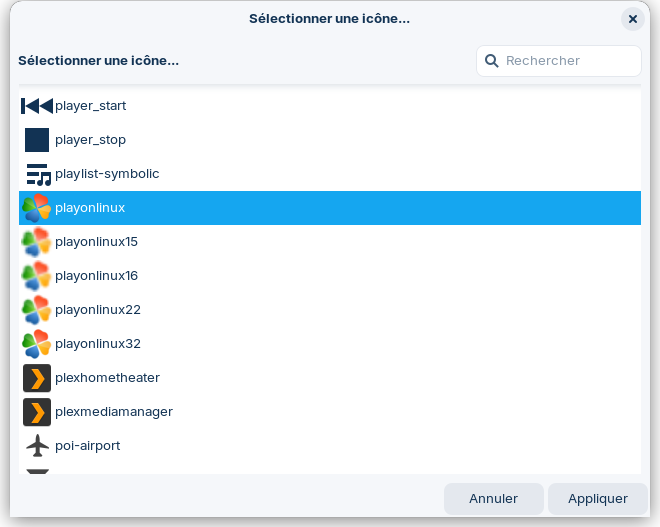Click the player_stop square icon
660x527 pixels.
[x=37, y=140]
